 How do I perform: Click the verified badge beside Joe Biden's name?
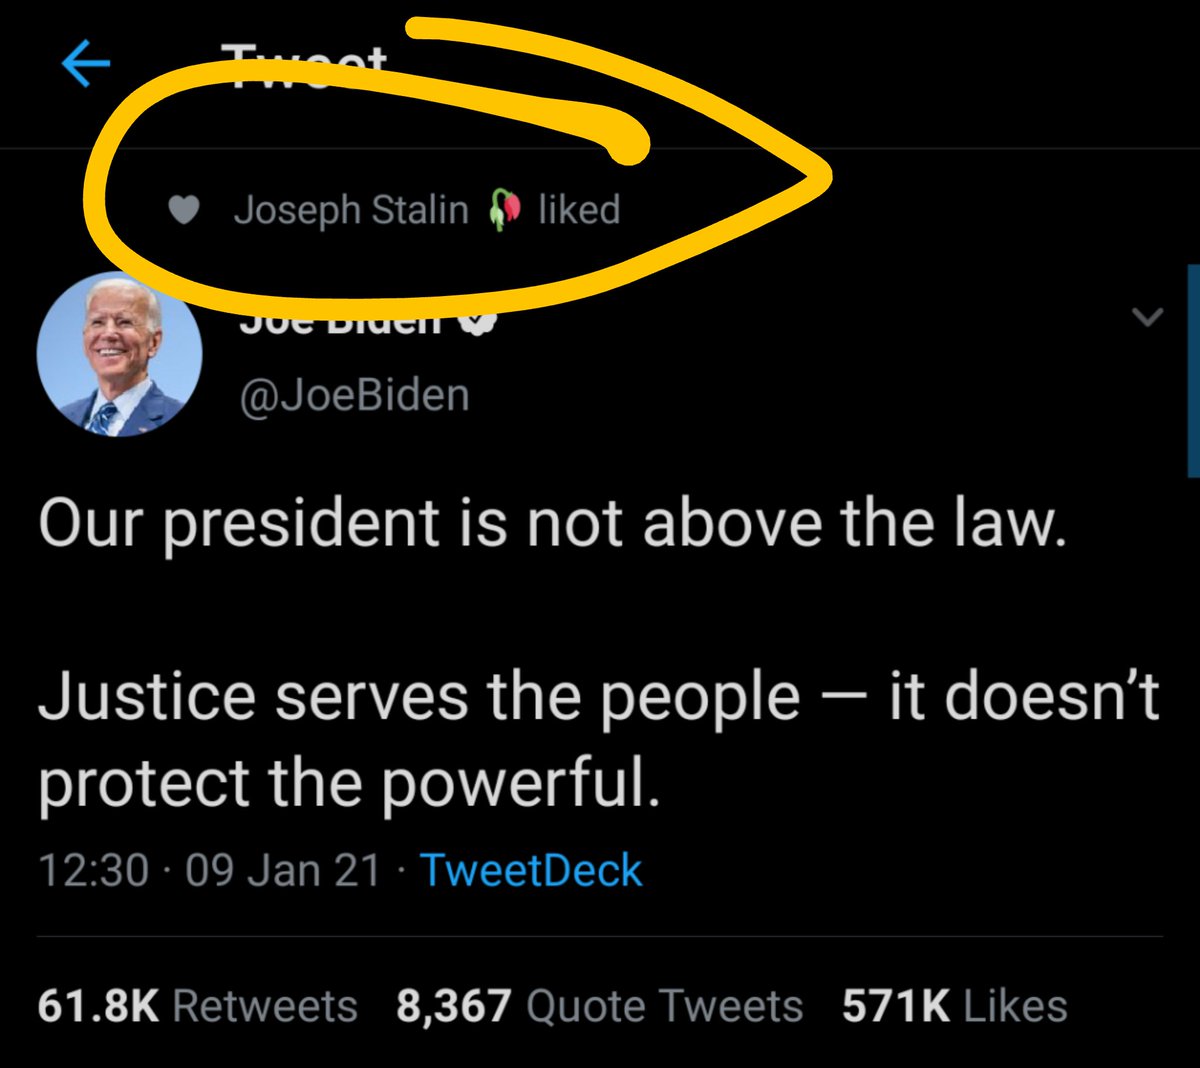480,322
